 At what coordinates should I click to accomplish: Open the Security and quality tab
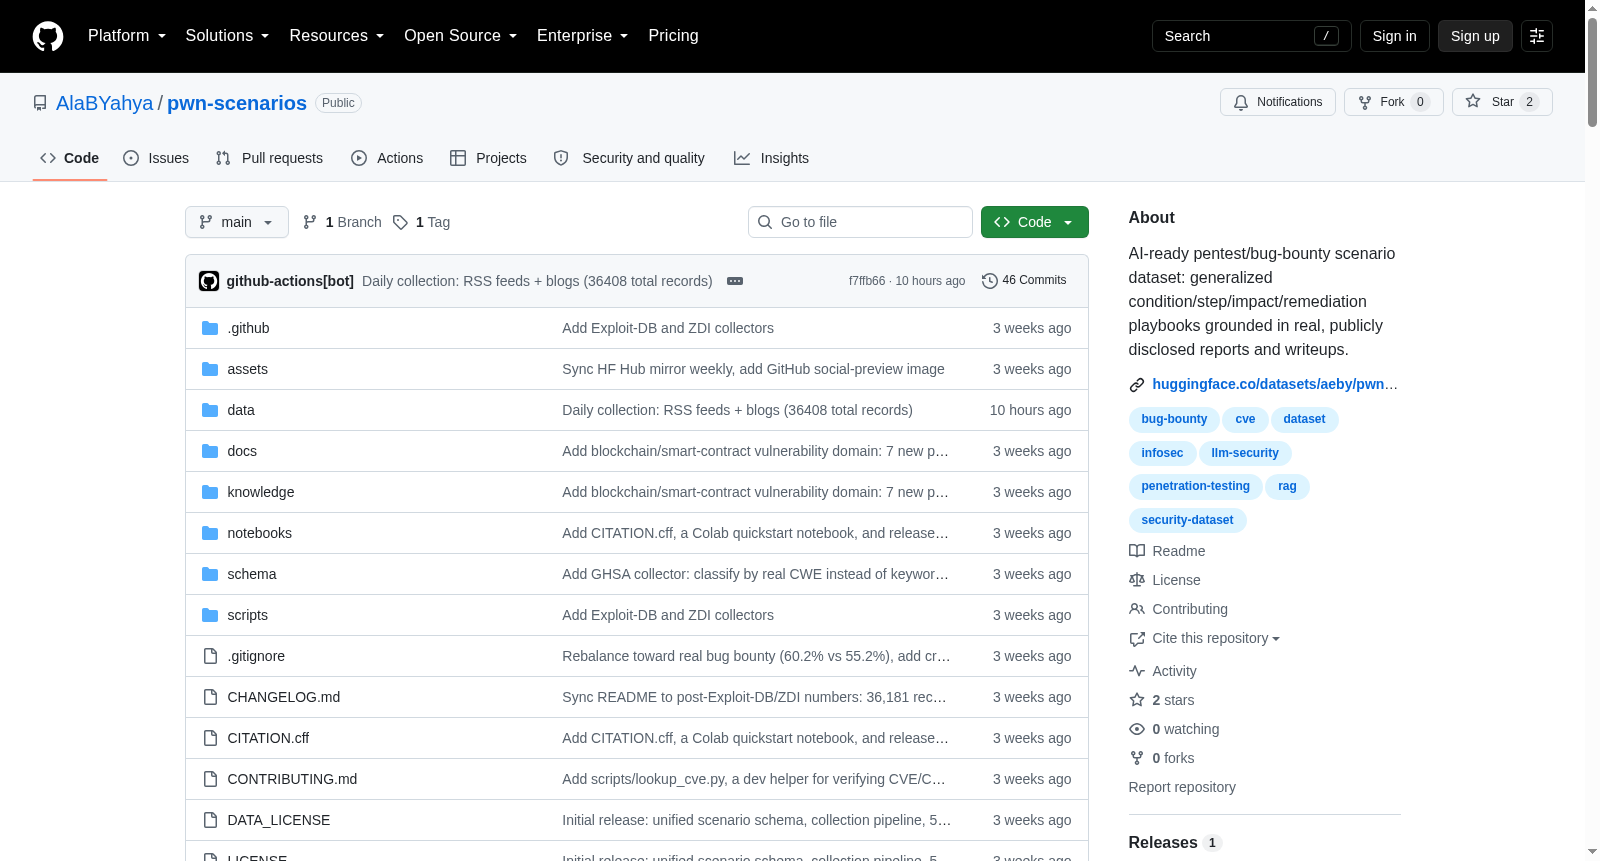click(x=629, y=158)
